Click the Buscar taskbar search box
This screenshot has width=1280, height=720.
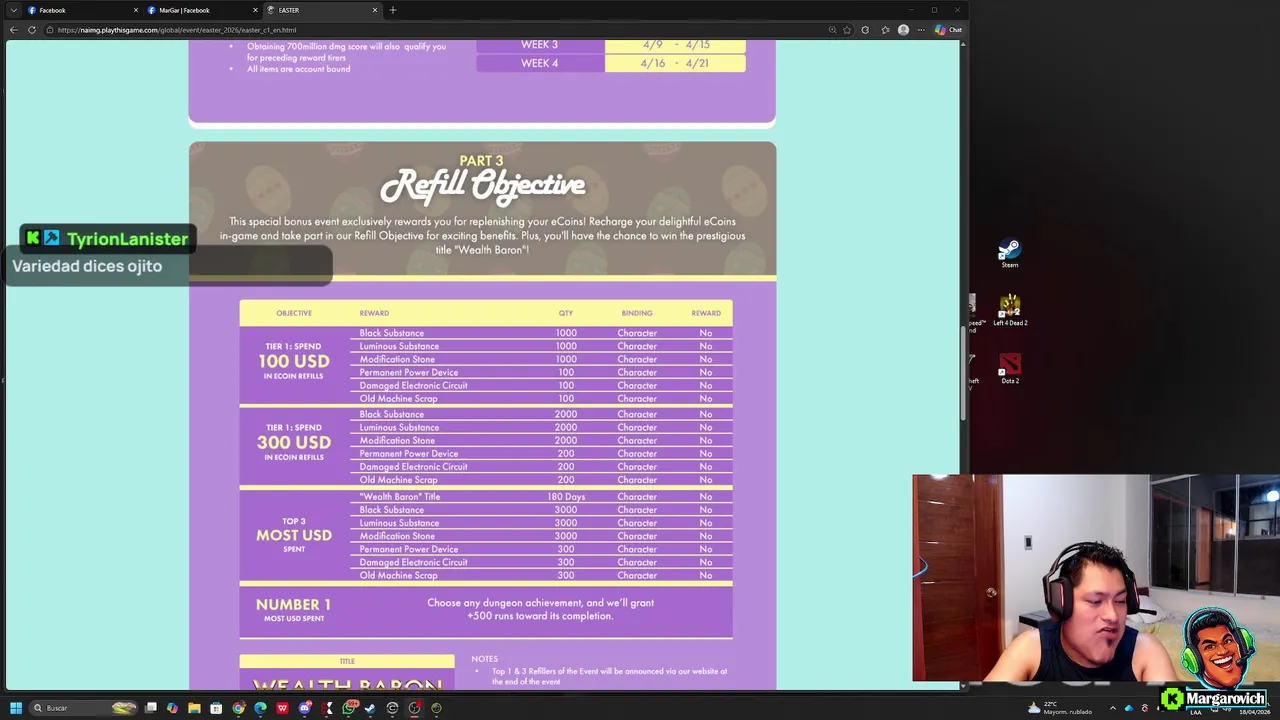coord(83,708)
